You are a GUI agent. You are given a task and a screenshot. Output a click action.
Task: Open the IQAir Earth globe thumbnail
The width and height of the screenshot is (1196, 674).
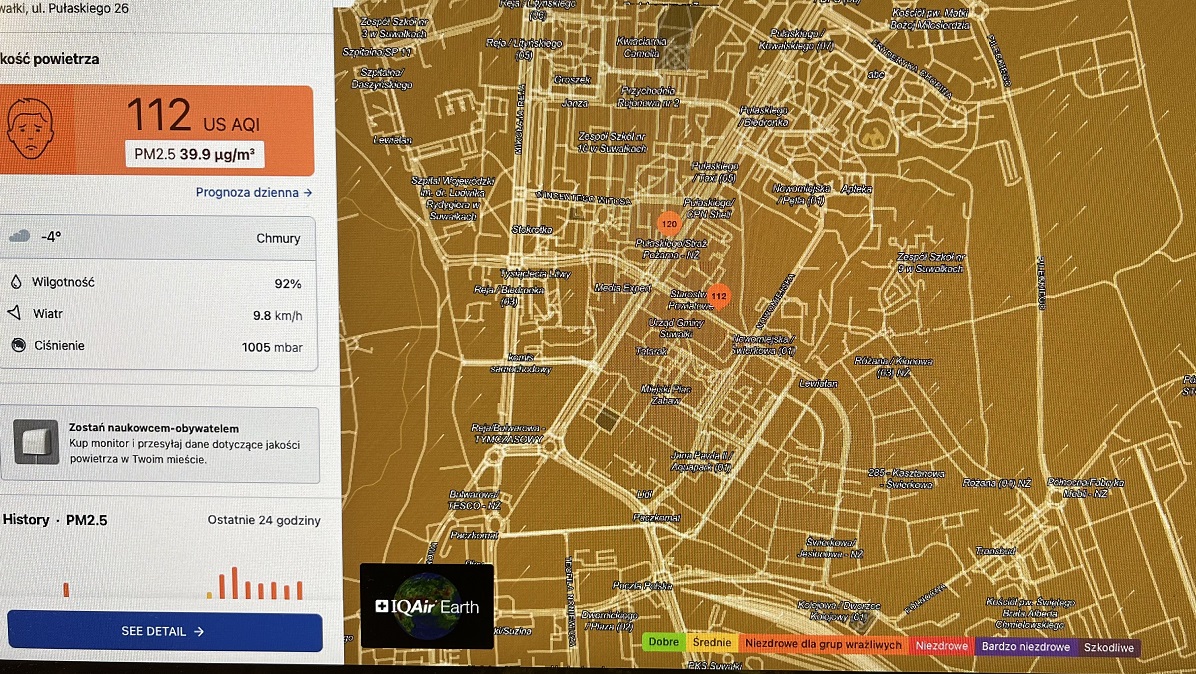pyautogui.click(x=426, y=606)
